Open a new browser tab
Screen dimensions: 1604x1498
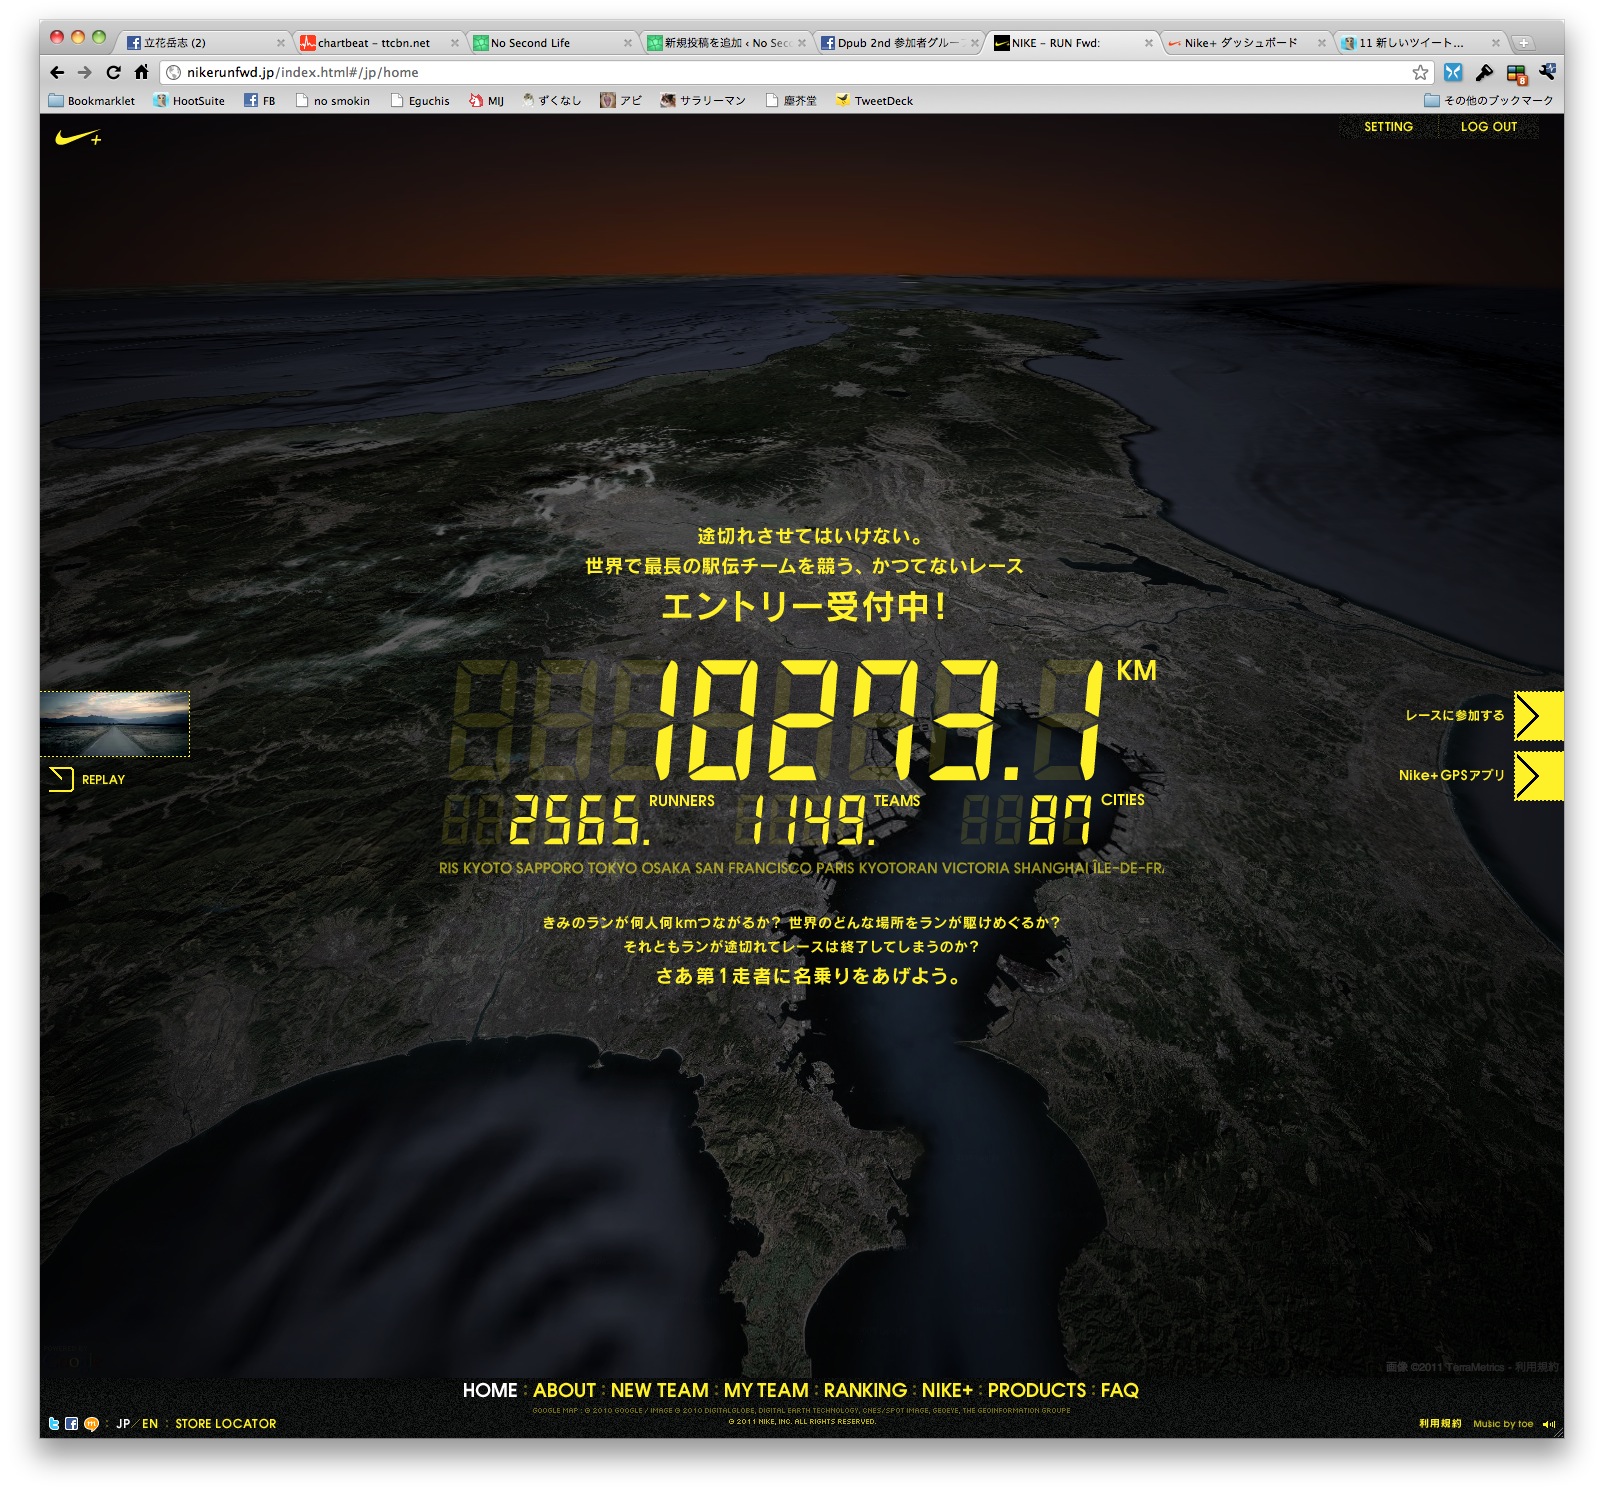pyautogui.click(x=1523, y=43)
